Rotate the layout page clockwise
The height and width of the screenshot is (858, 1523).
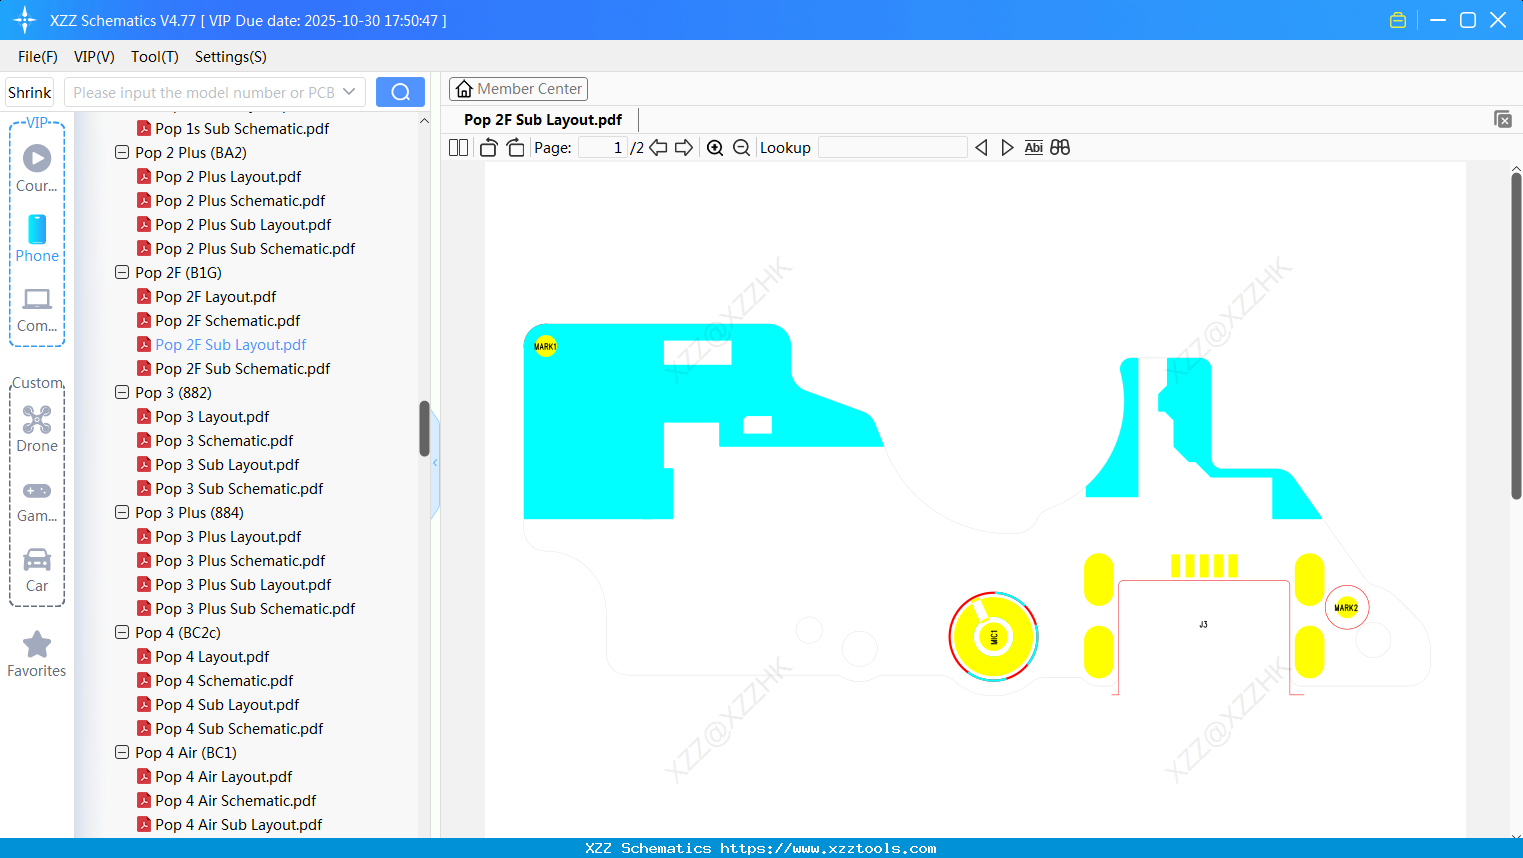tap(514, 146)
